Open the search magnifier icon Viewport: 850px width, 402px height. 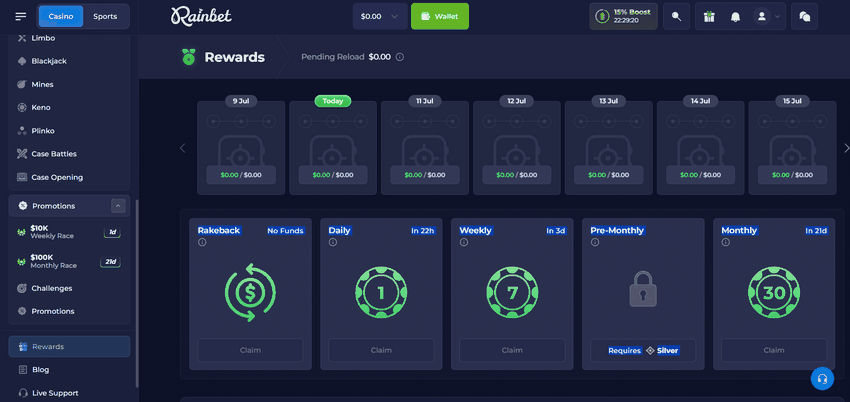[677, 17]
